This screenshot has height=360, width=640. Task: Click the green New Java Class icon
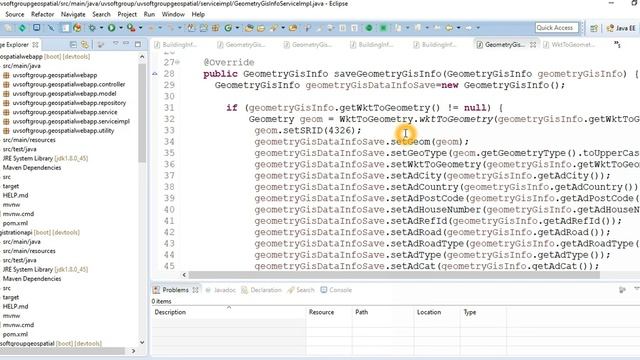[228, 28]
